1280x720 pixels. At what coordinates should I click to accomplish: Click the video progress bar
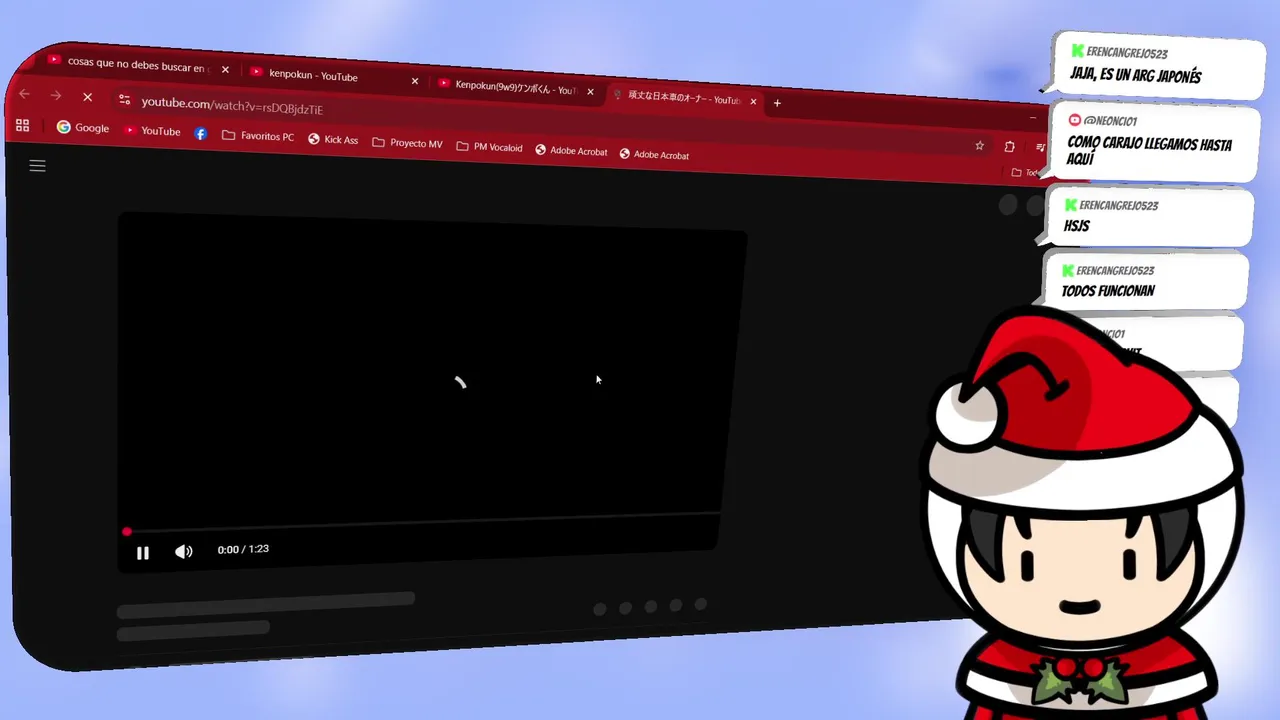[423, 524]
